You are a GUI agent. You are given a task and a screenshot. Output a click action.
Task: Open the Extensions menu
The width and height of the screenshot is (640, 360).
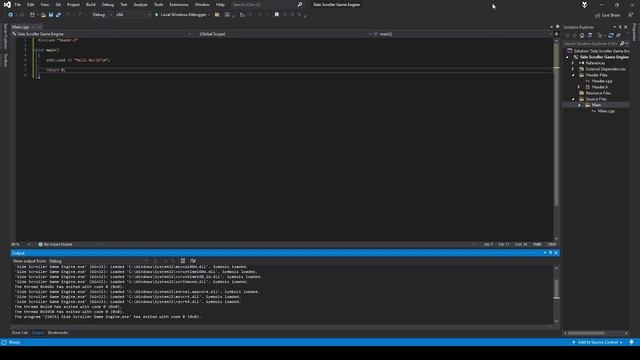click(179, 4)
